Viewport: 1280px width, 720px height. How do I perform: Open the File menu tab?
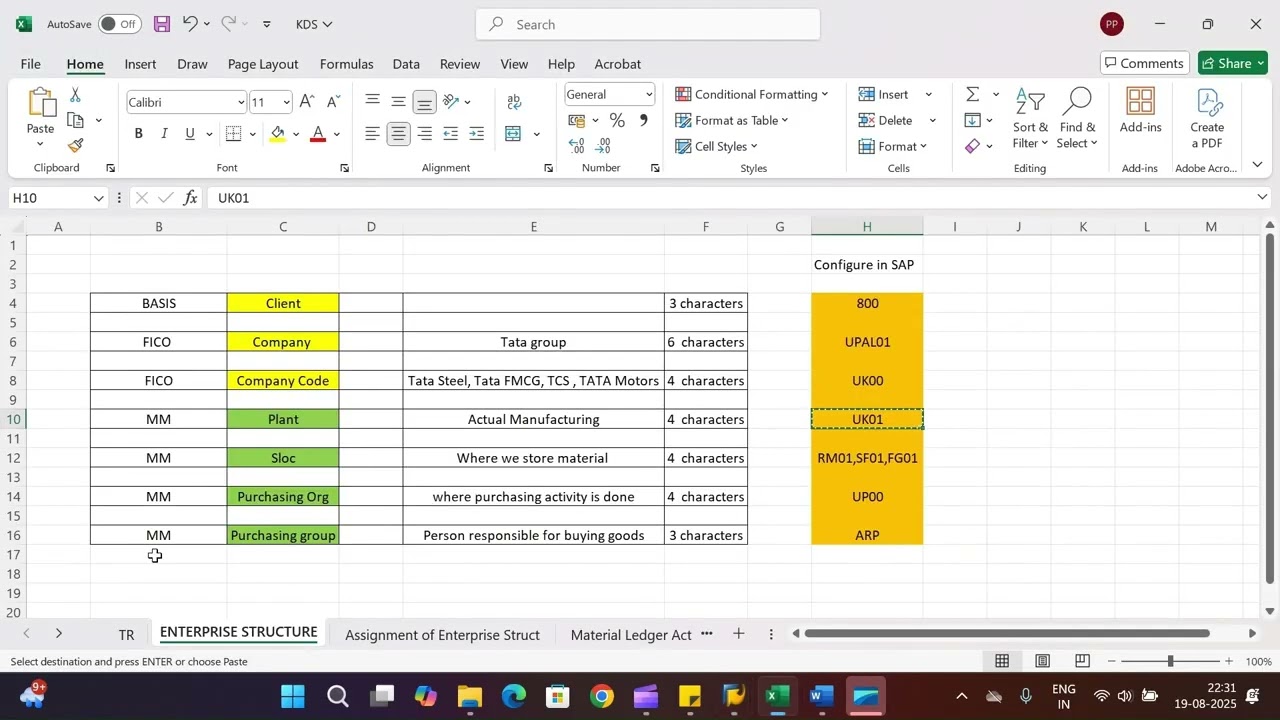31,63
